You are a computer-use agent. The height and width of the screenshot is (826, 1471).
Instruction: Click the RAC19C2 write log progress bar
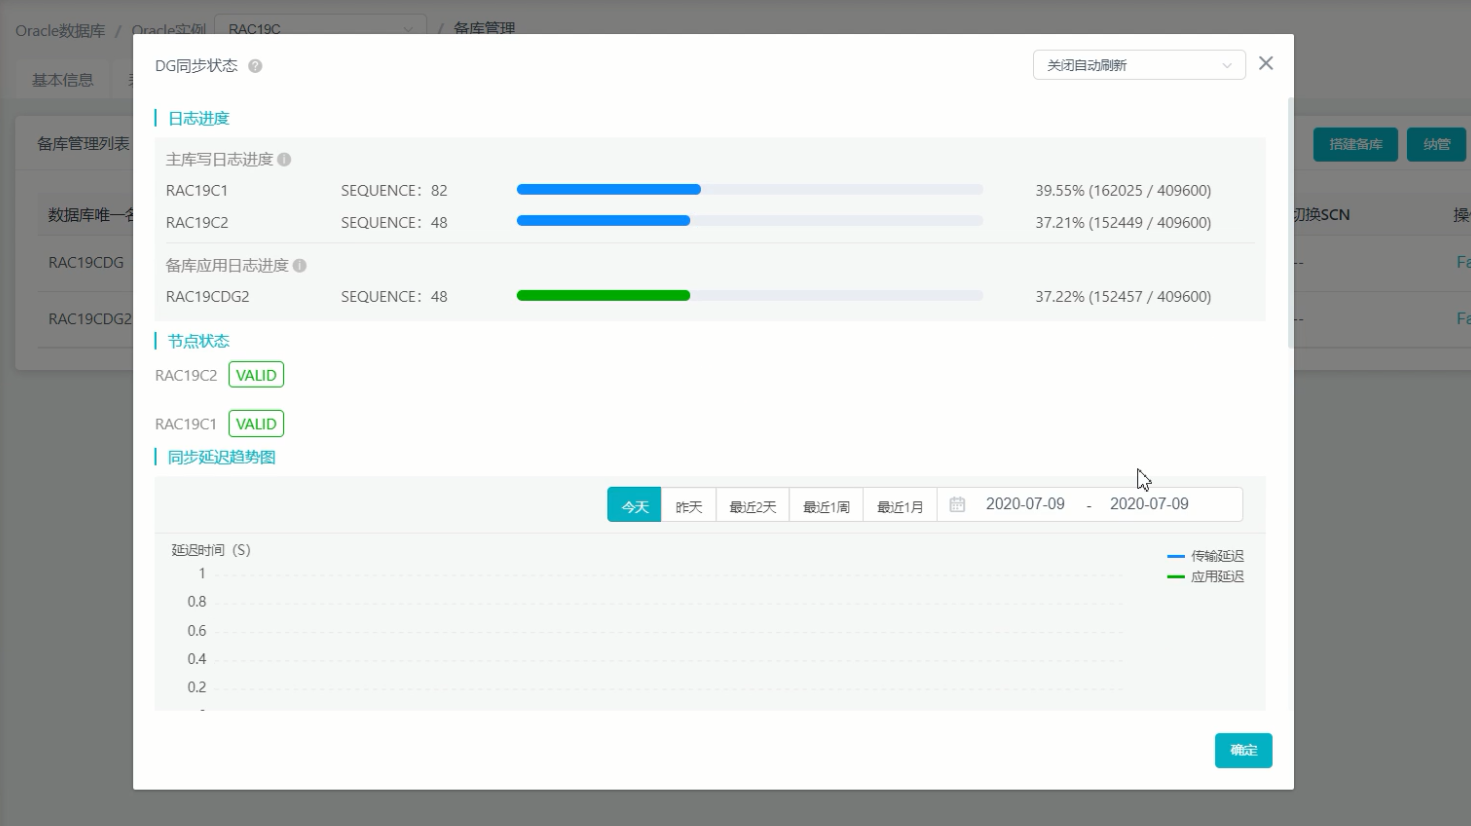point(750,221)
